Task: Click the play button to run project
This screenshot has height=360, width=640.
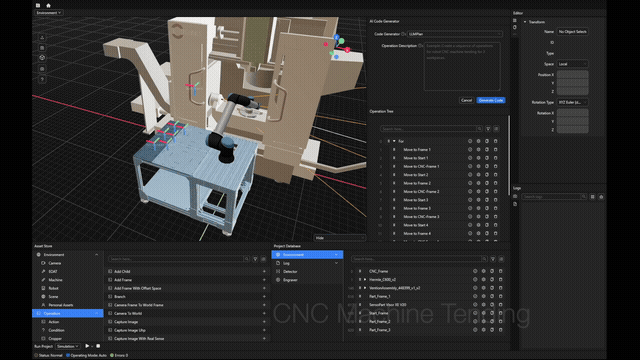Action: (87, 346)
